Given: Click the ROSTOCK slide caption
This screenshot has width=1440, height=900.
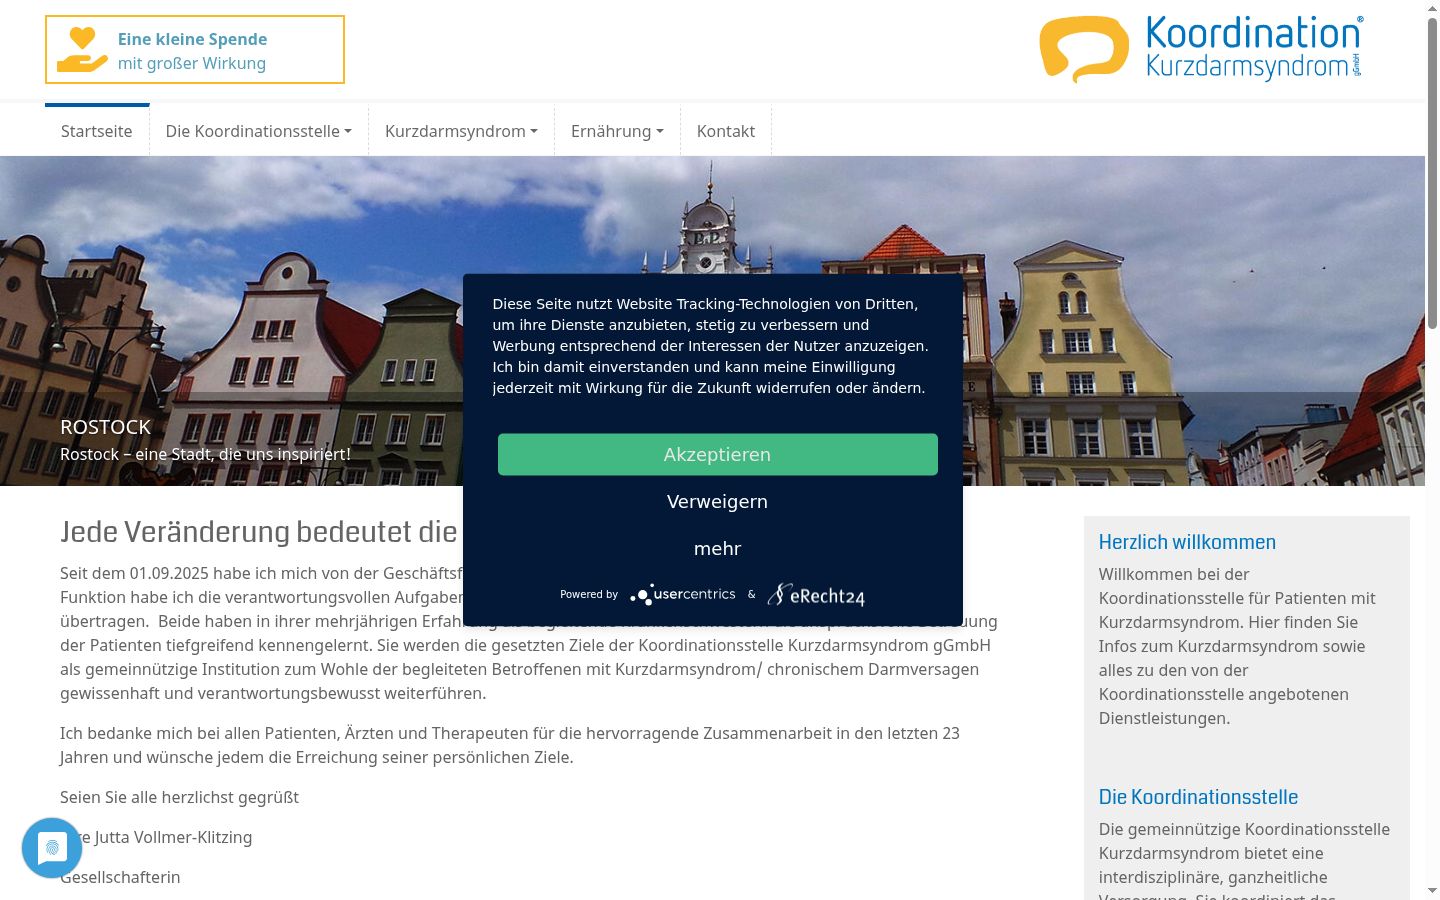Looking at the screenshot, I should [105, 427].
